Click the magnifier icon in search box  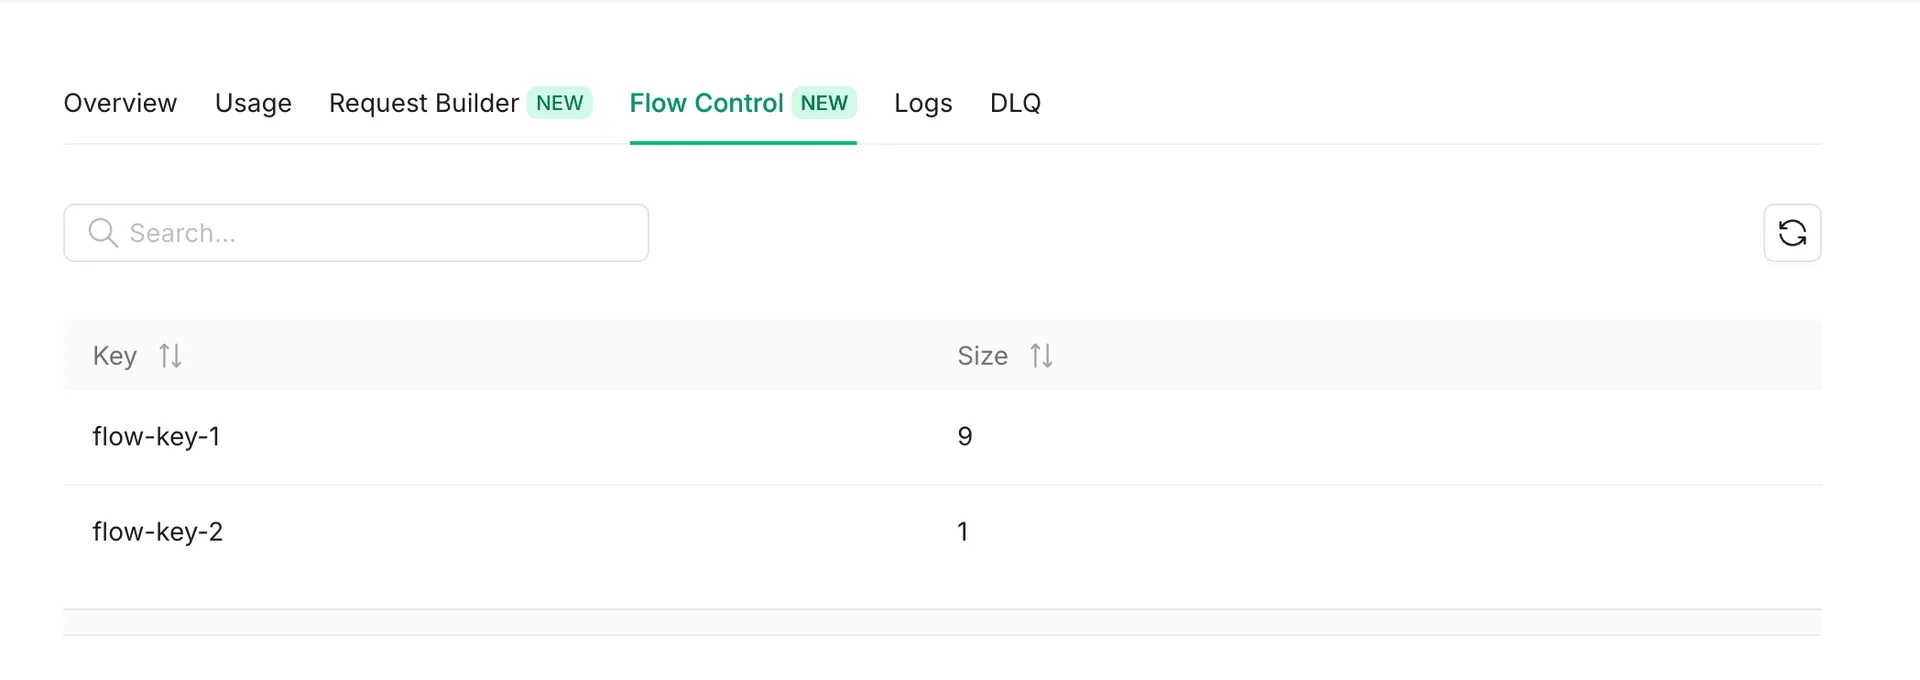pyautogui.click(x=103, y=233)
